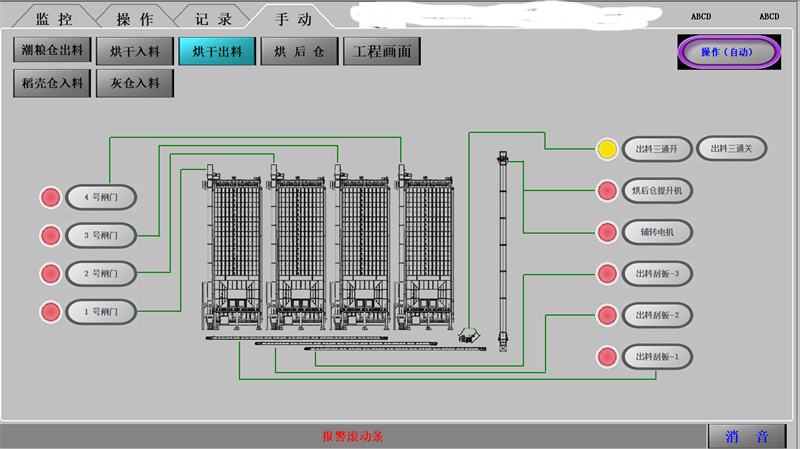Click the red lamp next to 出料刮板-3
The height and width of the screenshot is (449, 800).
coord(607,273)
